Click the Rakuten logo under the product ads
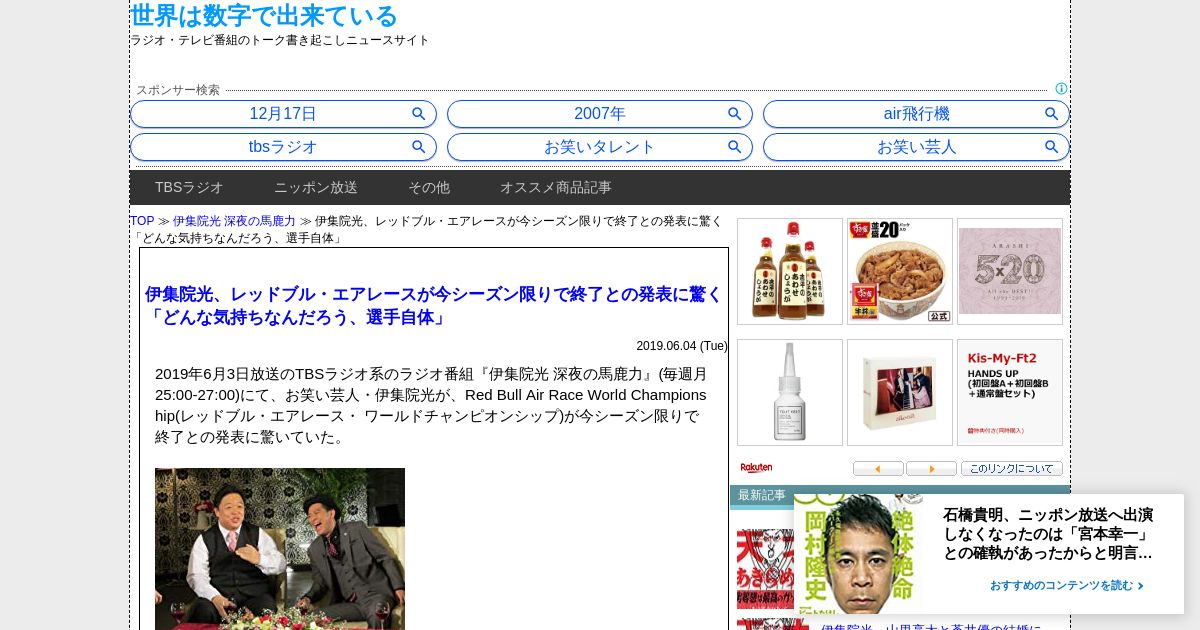The height and width of the screenshot is (630, 1200). pos(756,468)
